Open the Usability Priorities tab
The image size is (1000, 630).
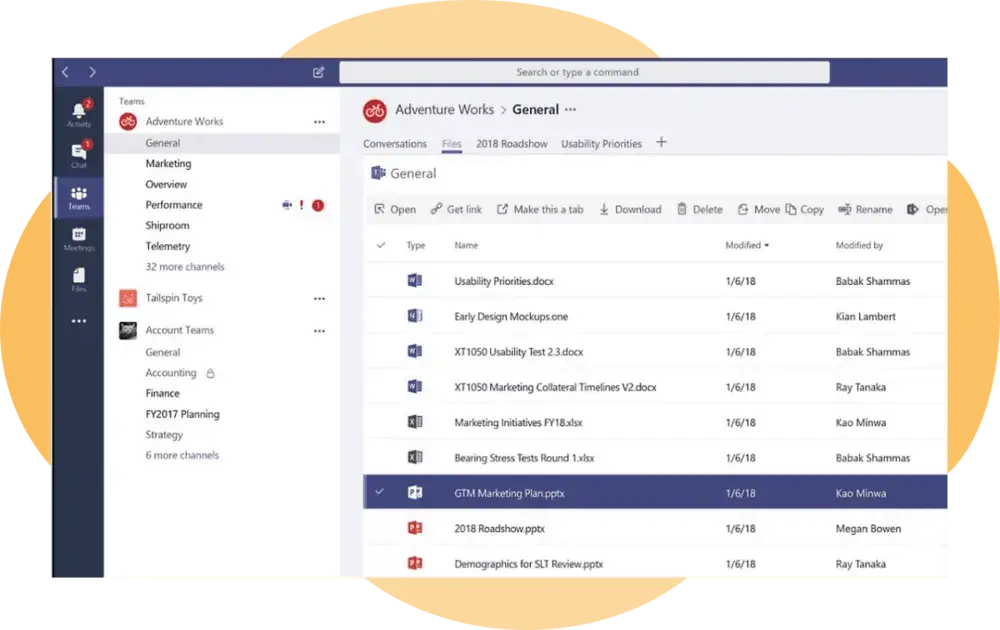601,144
